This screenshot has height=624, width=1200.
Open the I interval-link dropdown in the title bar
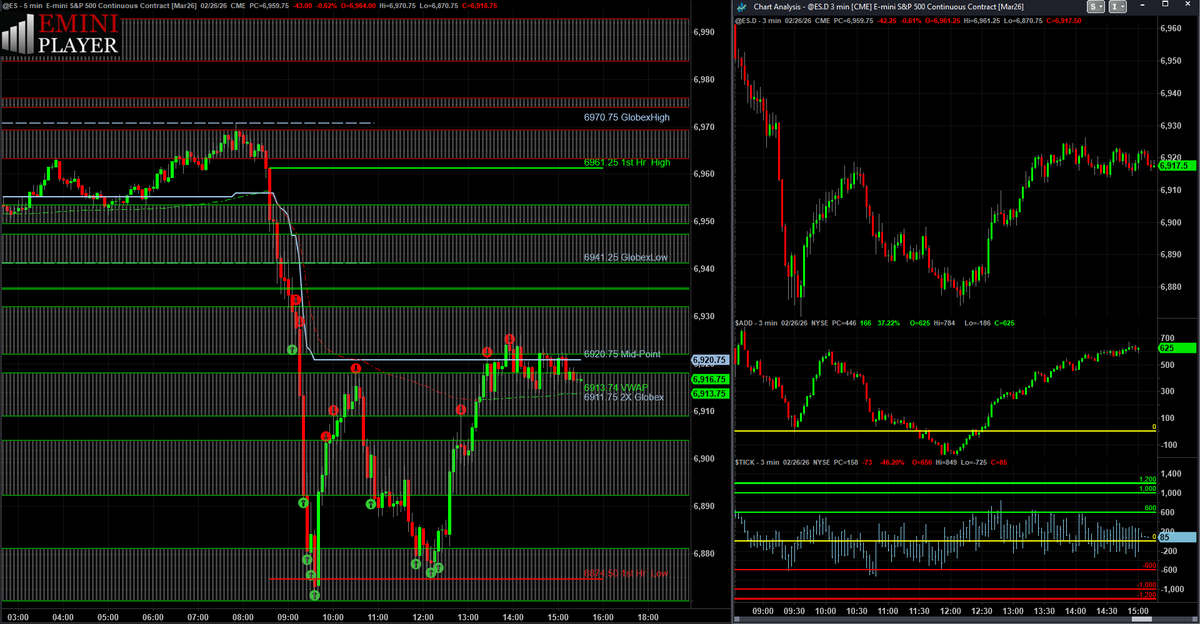tap(1119, 7)
